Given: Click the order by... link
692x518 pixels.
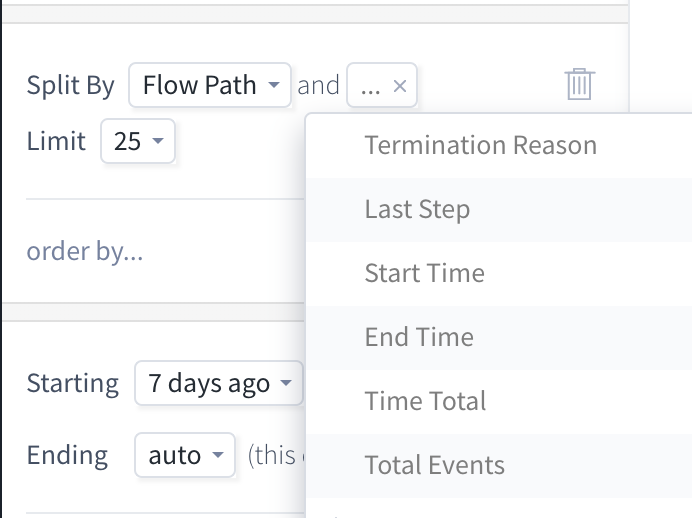Looking at the screenshot, I should point(85,251).
